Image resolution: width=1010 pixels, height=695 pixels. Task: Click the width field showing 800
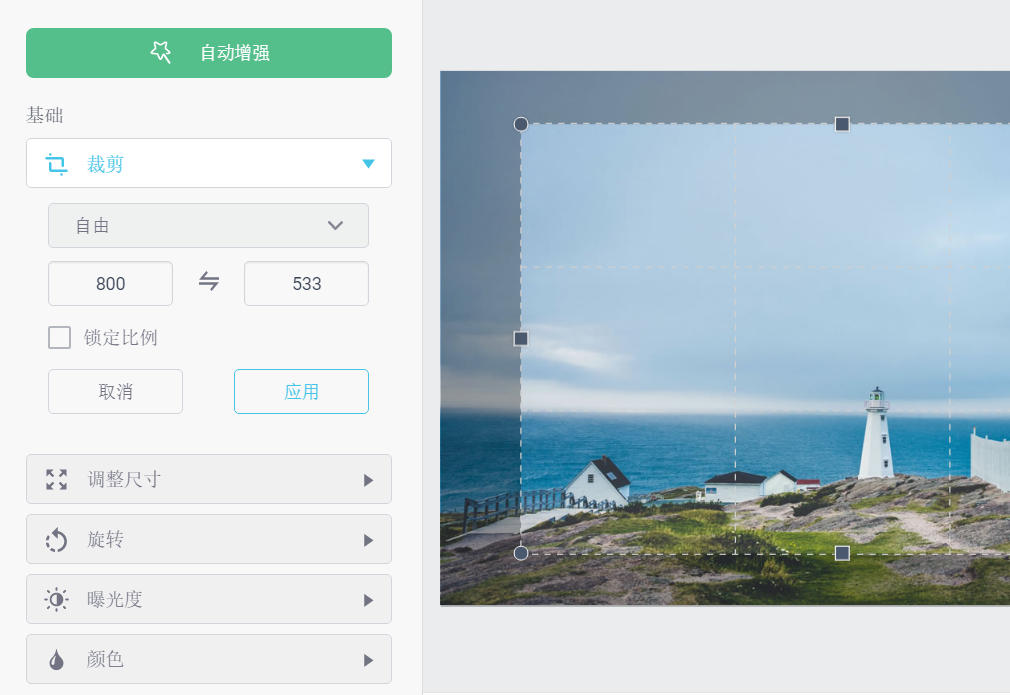point(110,283)
